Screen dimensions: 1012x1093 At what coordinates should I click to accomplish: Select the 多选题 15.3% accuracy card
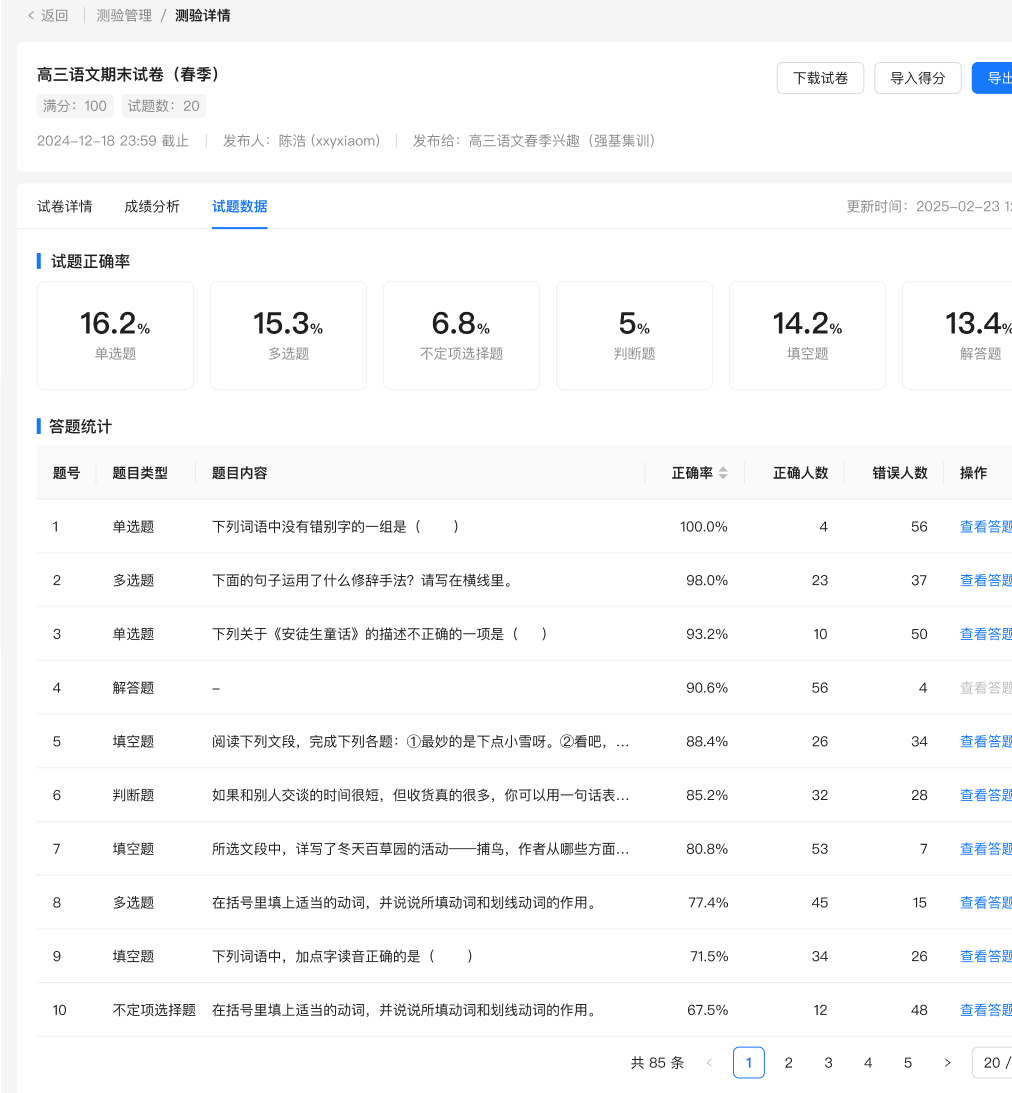click(x=289, y=335)
